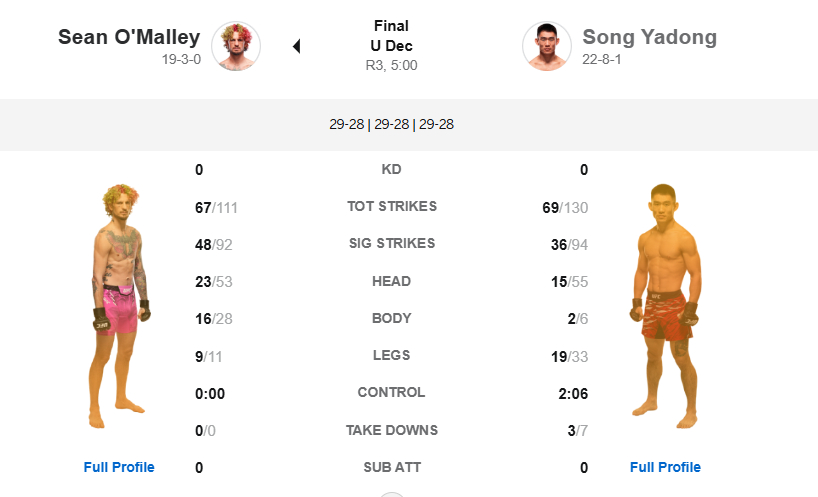Click Sean O'Malley's headshot avatar
This screenshot has height=497, width=818.
click(x=237, y=46)
